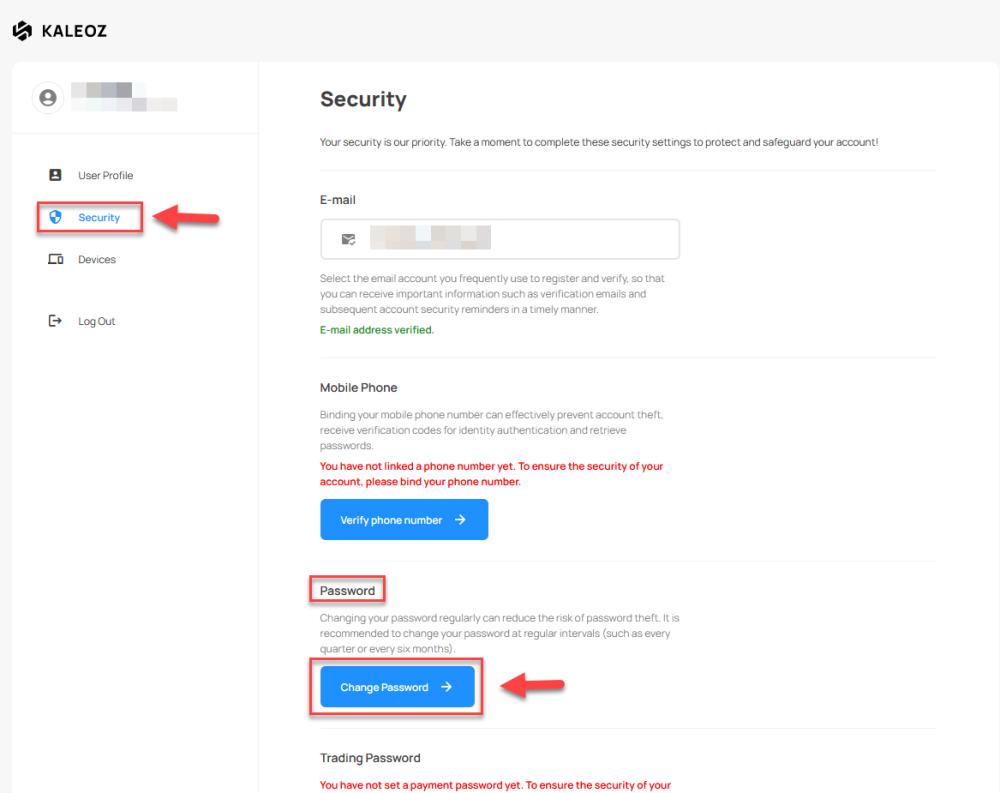Click the user avatar icon

pos(47,97)
